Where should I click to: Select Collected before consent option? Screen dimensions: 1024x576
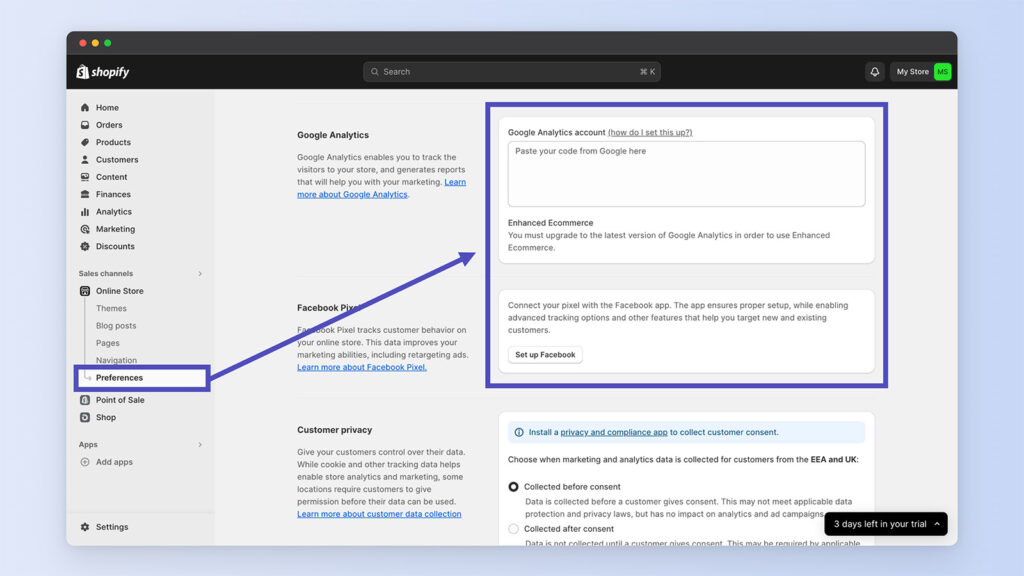514,487
